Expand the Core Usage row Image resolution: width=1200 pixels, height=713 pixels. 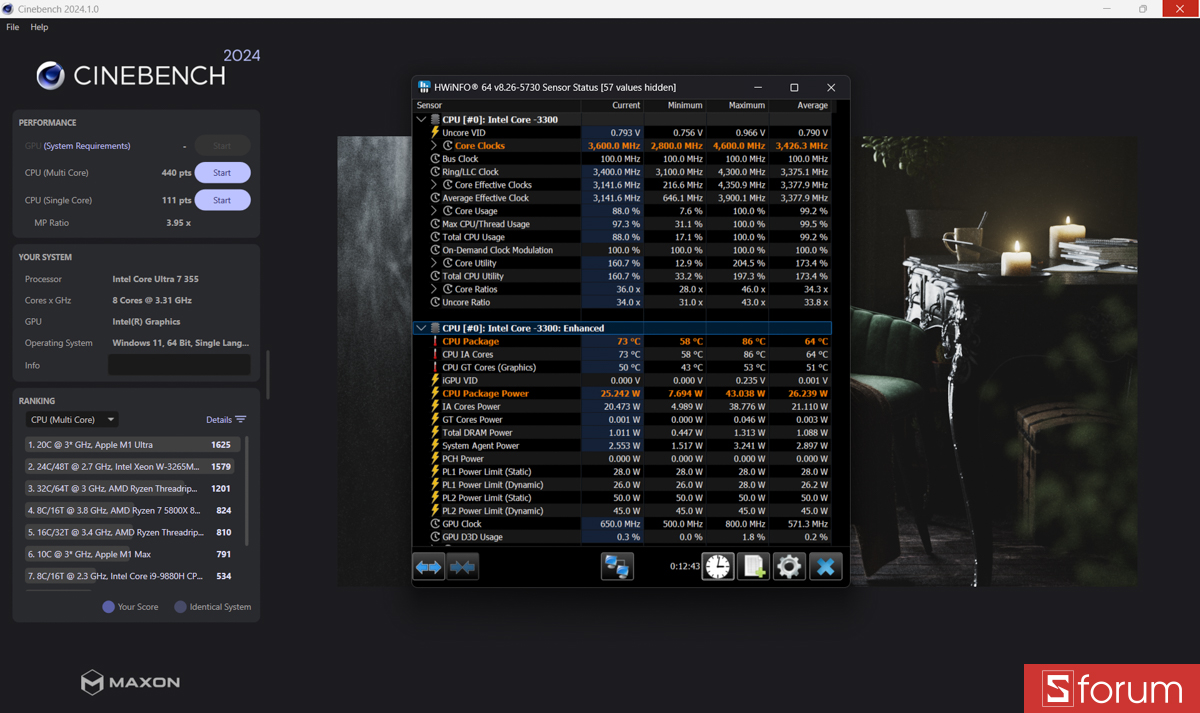pos(434,211)
